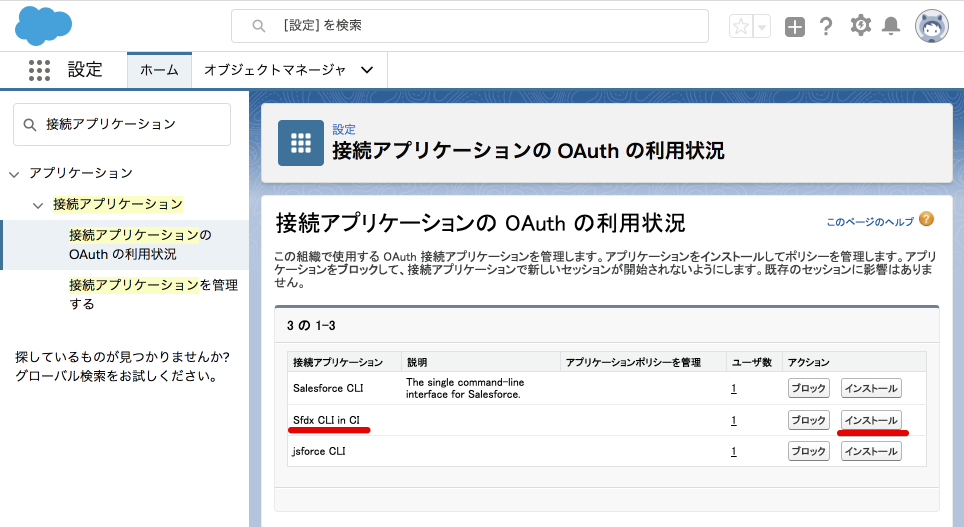Image resolution: width=964 pixels, height=527 pixels.
Task: Click the Sfdx CLI in CI app name
Action: [326, 420]
